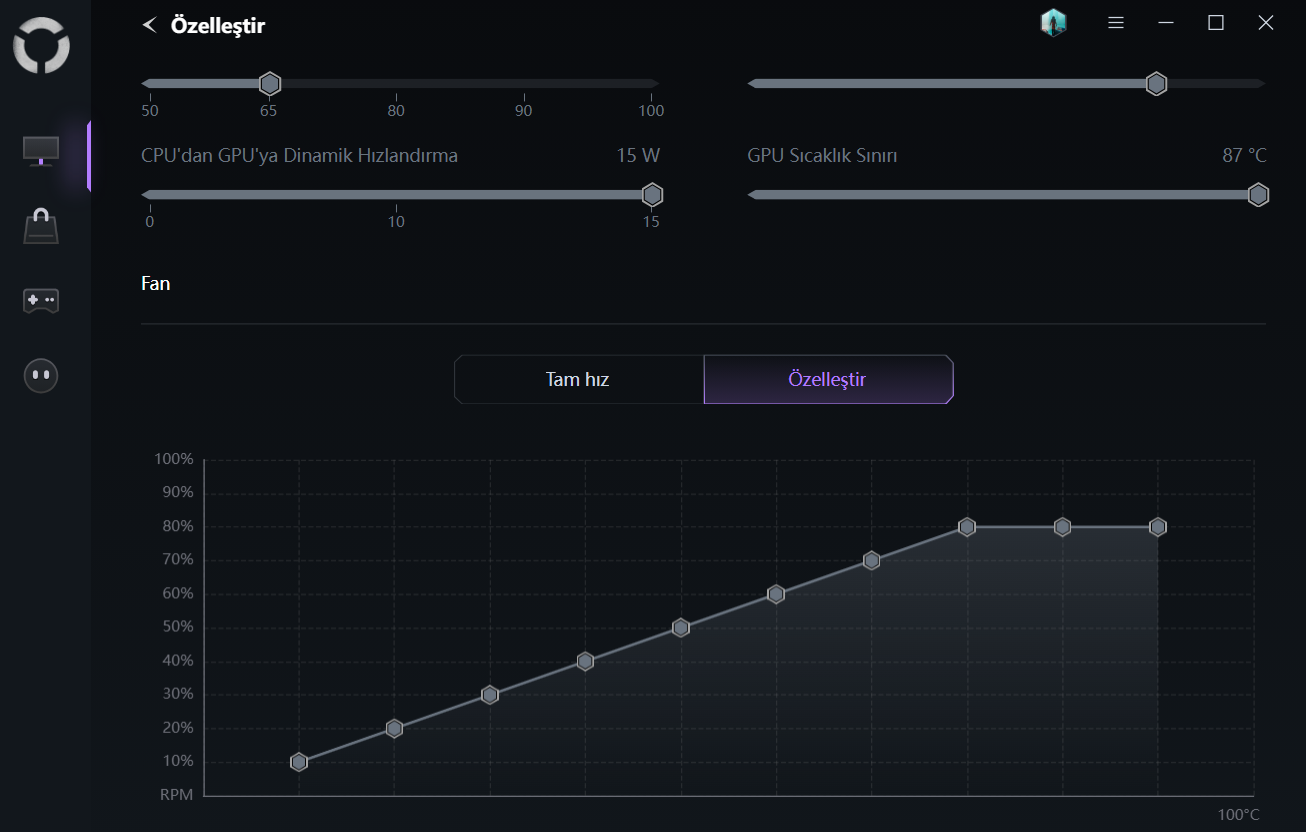
Task: Click the Legion Space logo in the sidebar
Action: pos(41,47)
